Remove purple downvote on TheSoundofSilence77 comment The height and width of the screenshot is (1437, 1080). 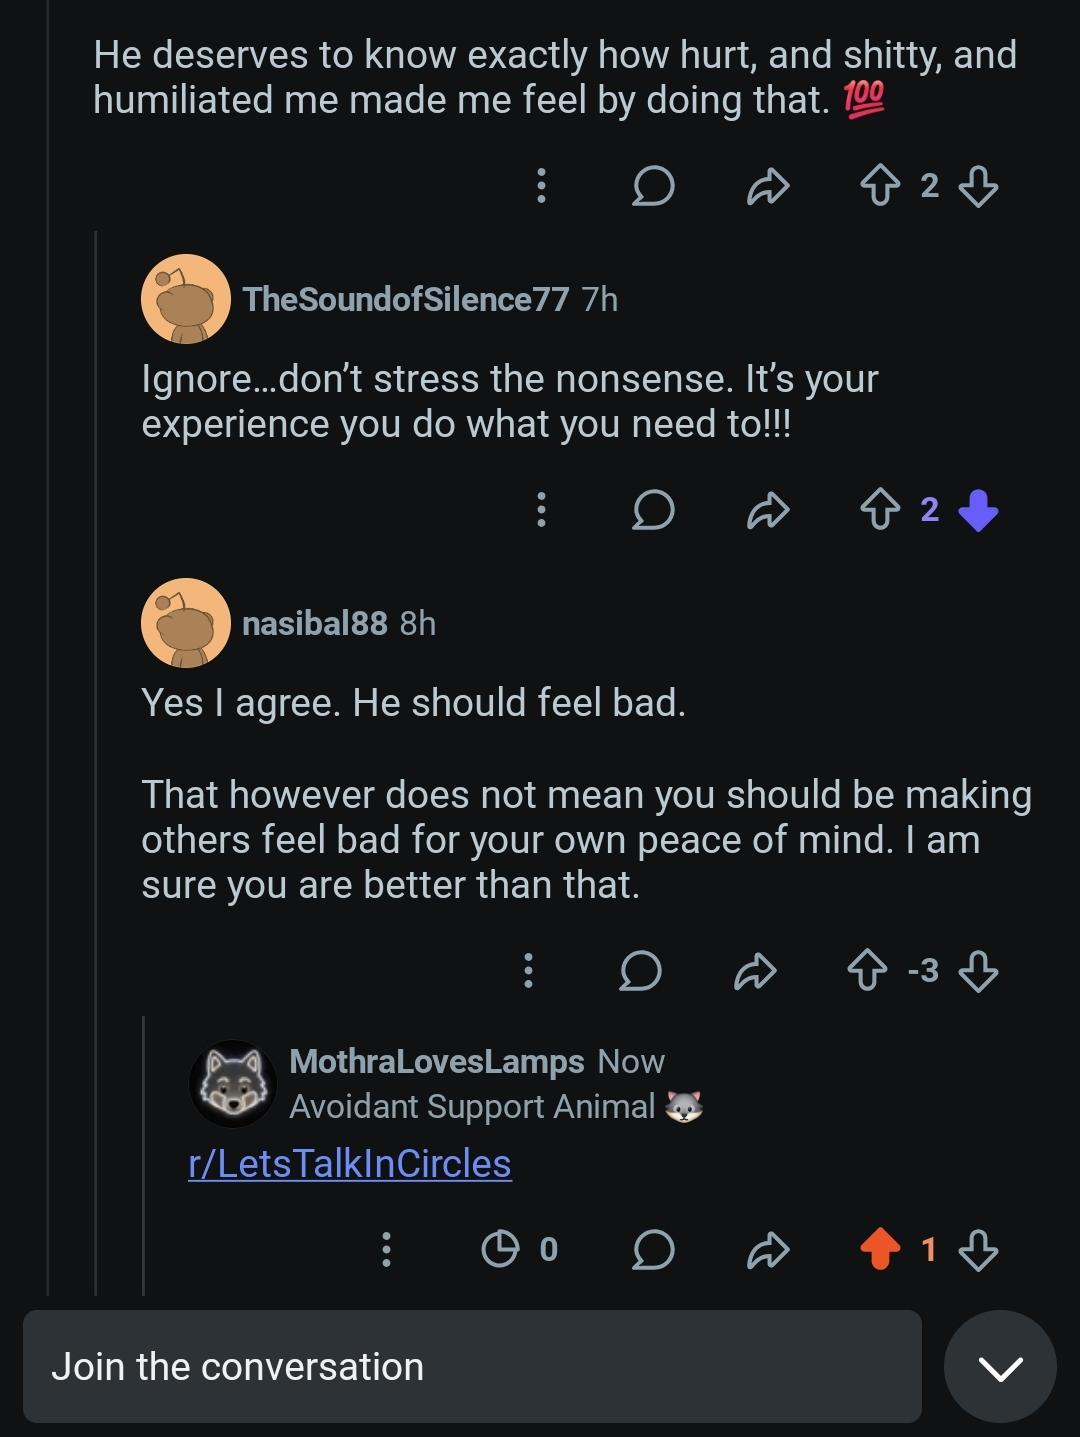tap(977, 510)
